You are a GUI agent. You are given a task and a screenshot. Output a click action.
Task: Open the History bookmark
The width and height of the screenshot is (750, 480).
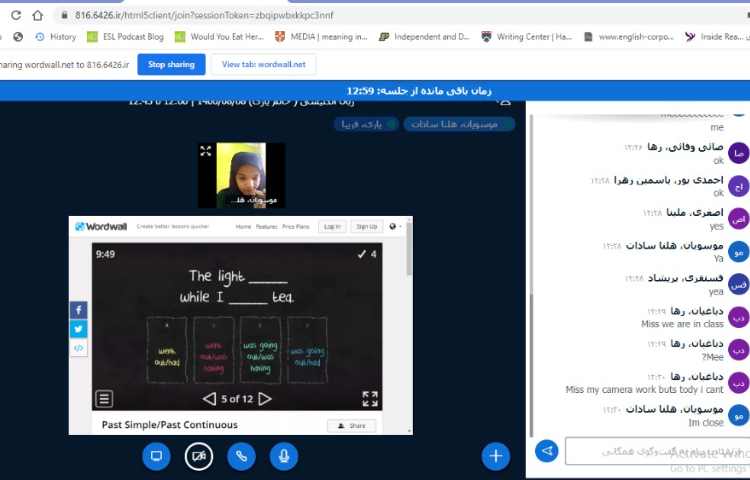55,37
